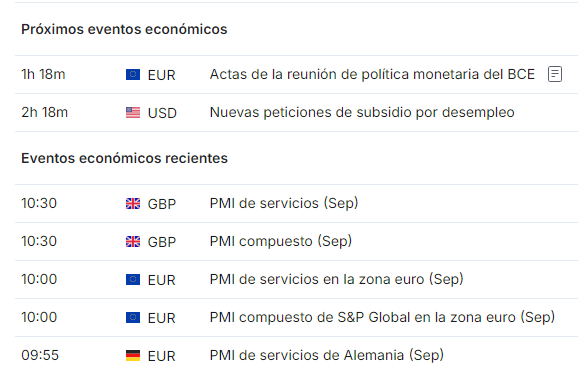Click EU flag beside S&P Global composite PMI
578x371 pixels.
pyautogui.click(x=133, y=318)
